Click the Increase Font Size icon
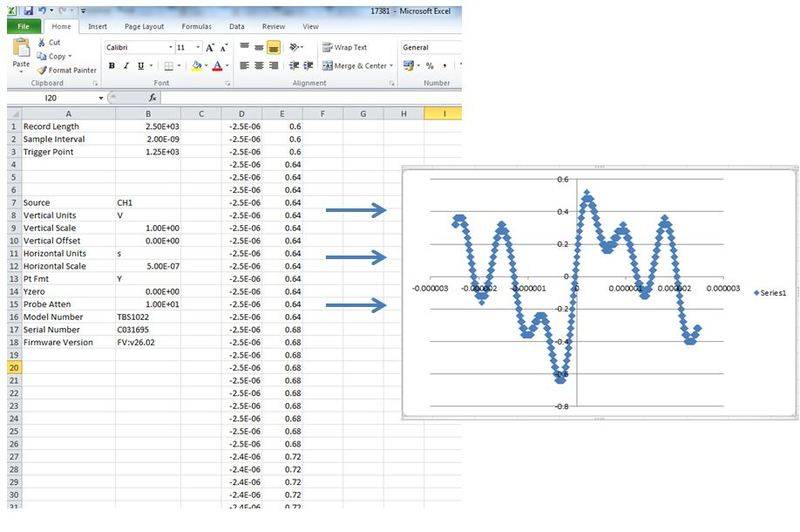The image size is (800, 532). tap(210, 48)
